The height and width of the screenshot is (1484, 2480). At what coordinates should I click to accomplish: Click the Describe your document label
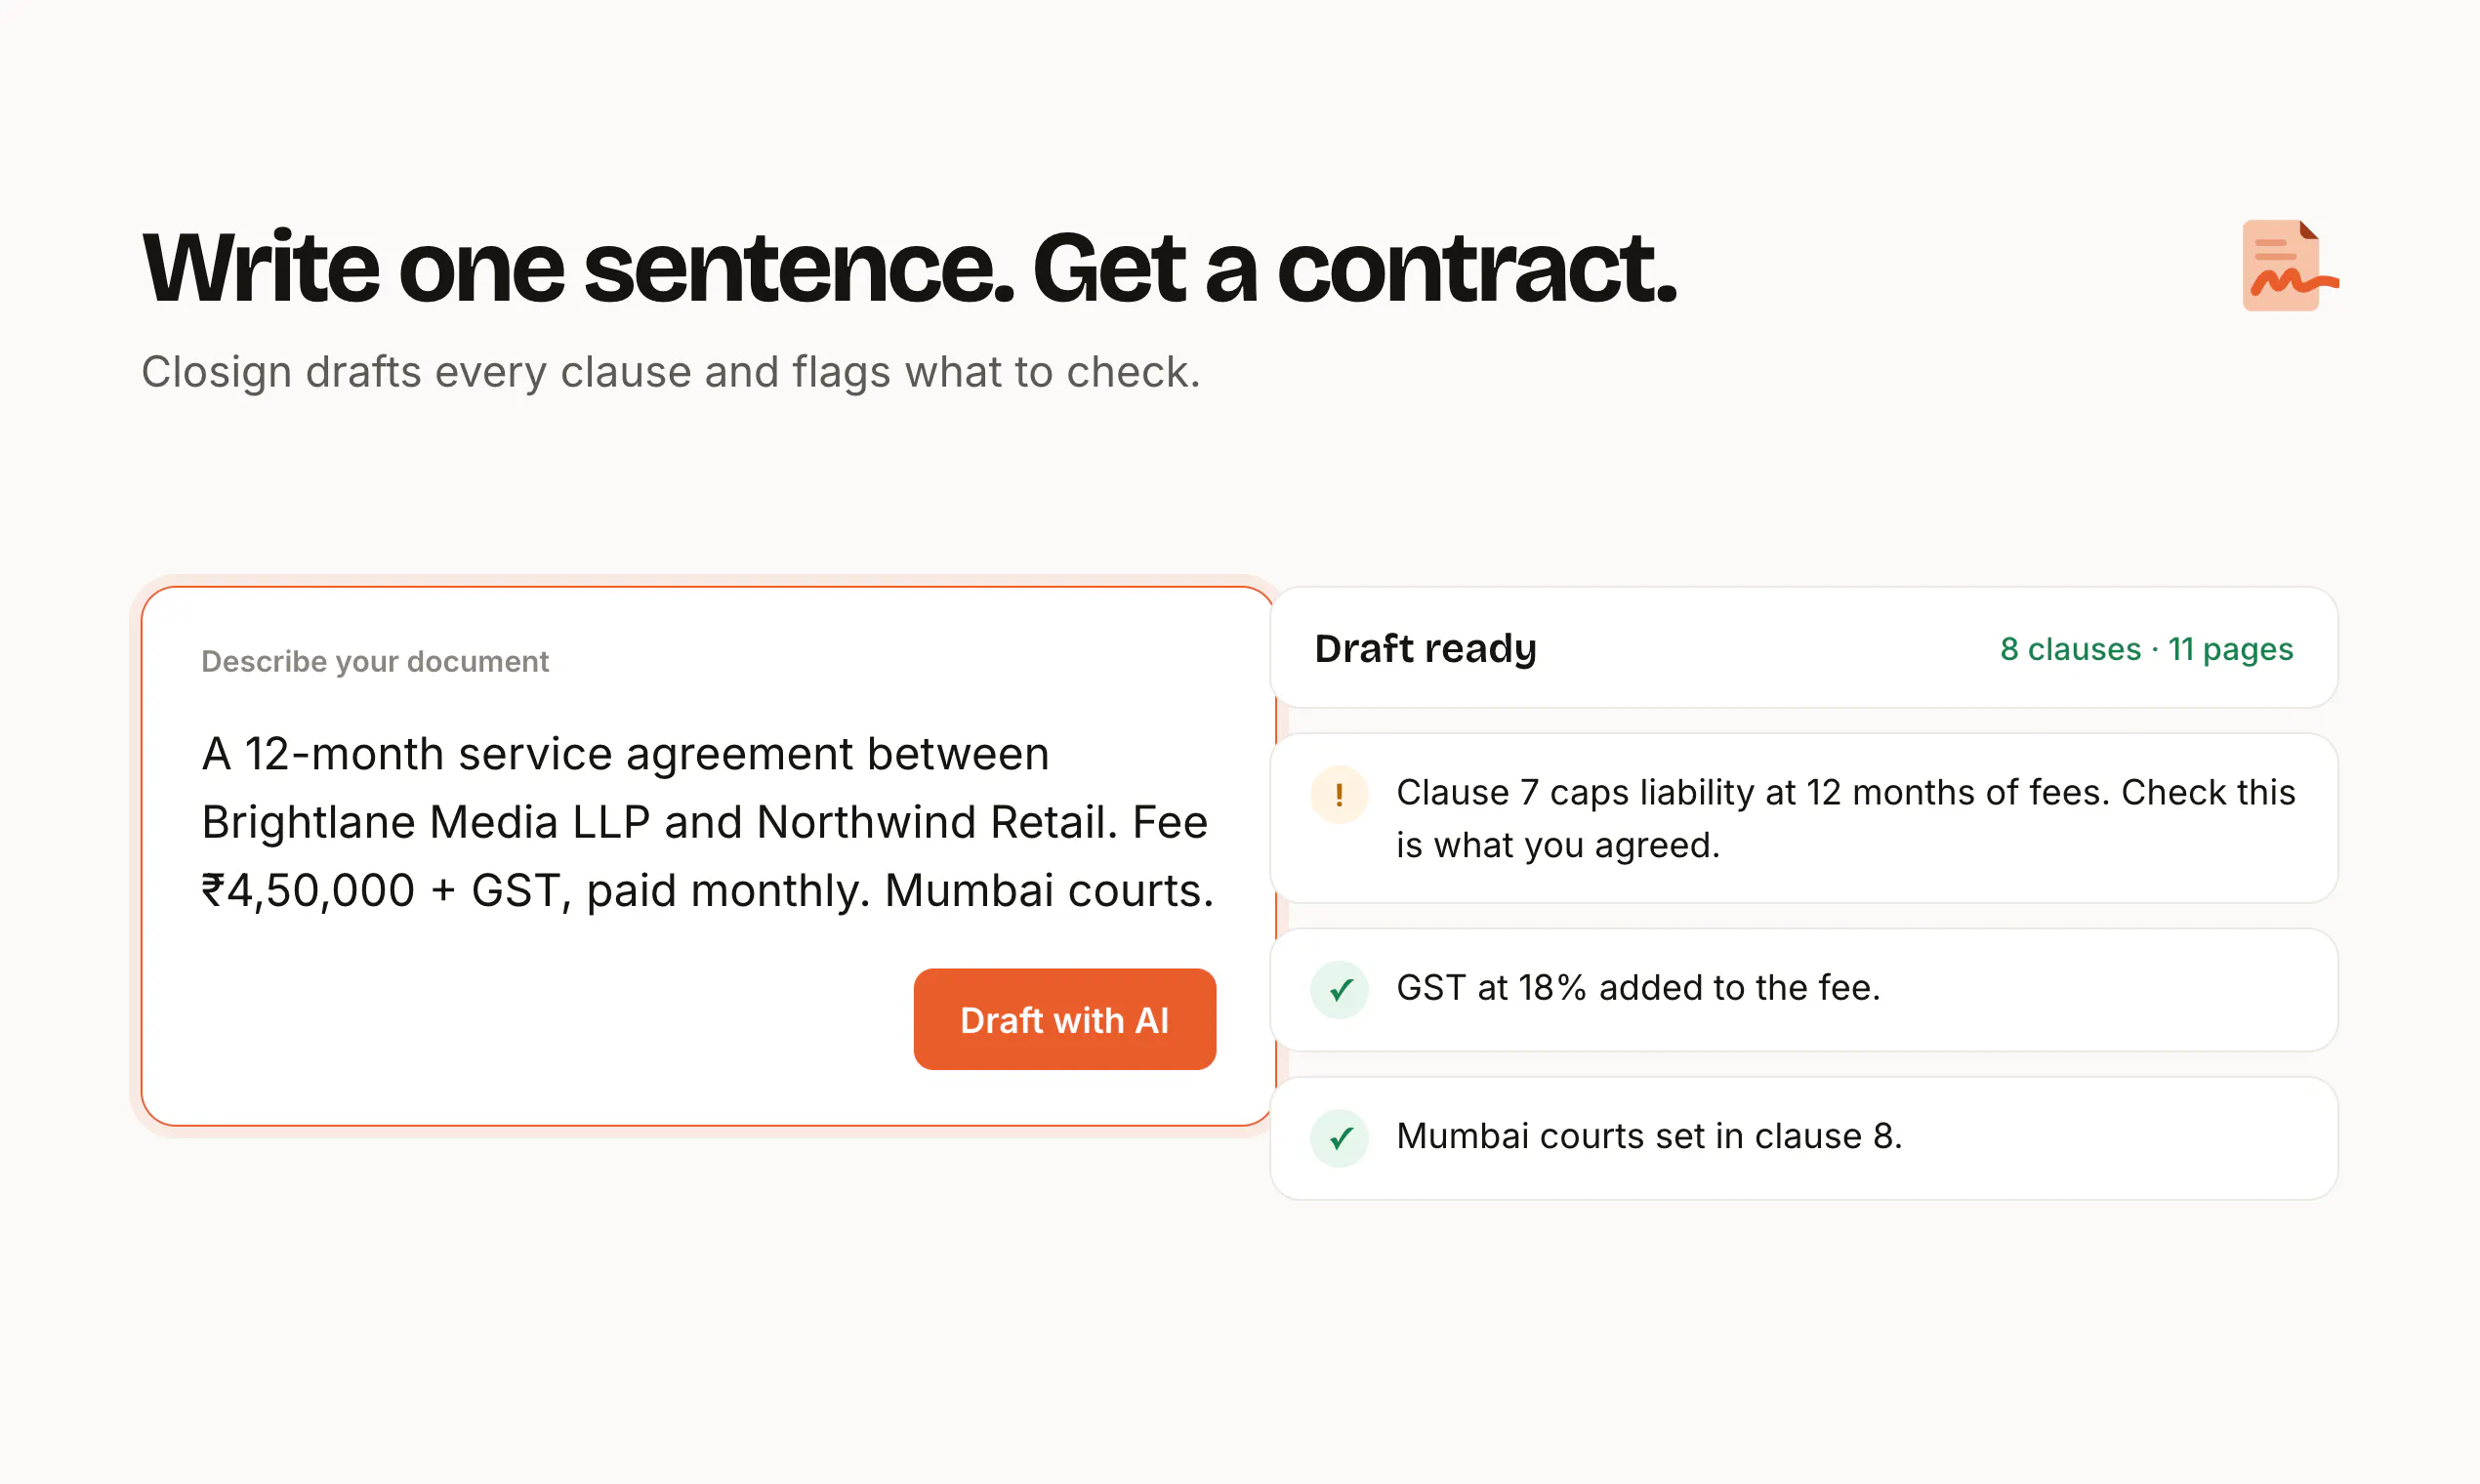(375, 661)
